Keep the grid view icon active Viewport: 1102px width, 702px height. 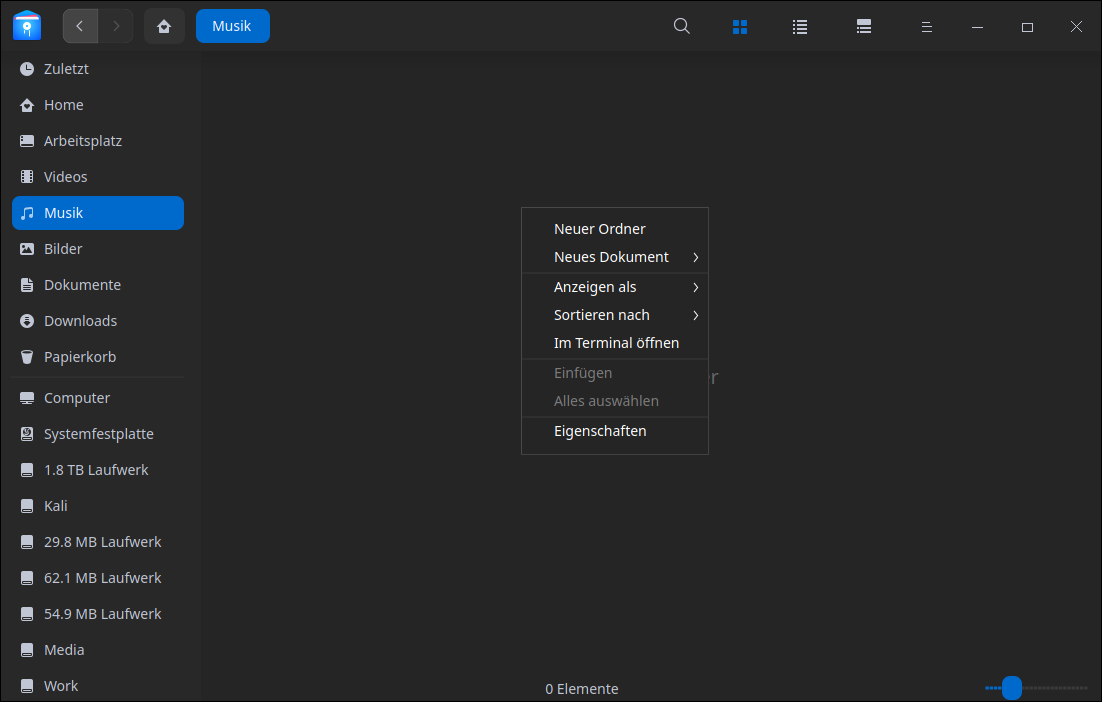pyautogui.click(x=740, y=26)
